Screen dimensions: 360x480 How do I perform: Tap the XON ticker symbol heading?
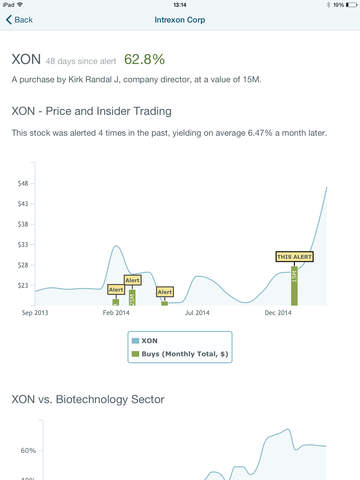click(26, 60)
